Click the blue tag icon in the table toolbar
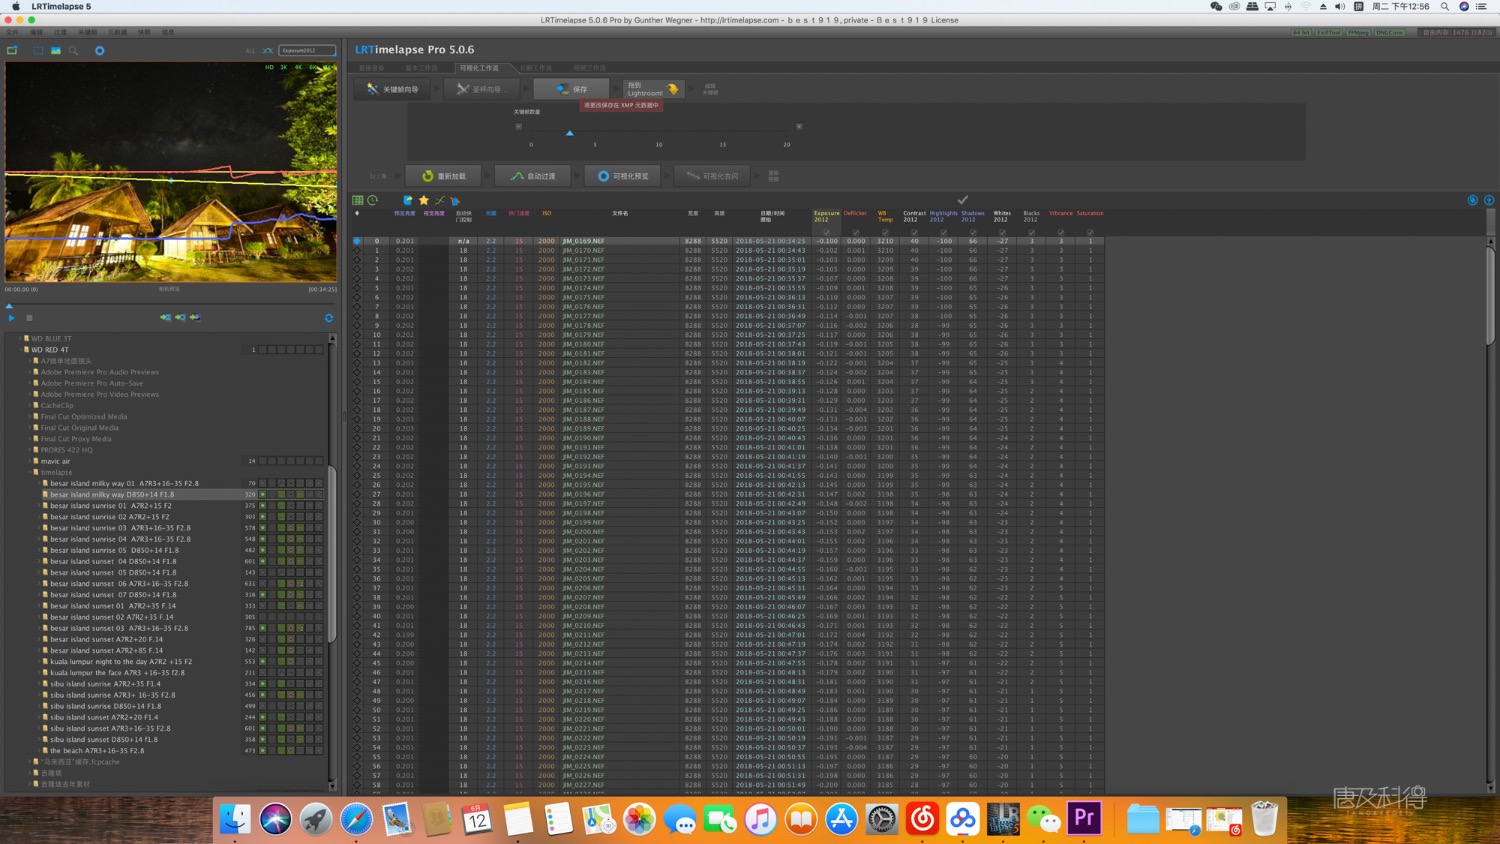Image resolution: width=1500 pixels, height=844 pixels. (456, 200)
